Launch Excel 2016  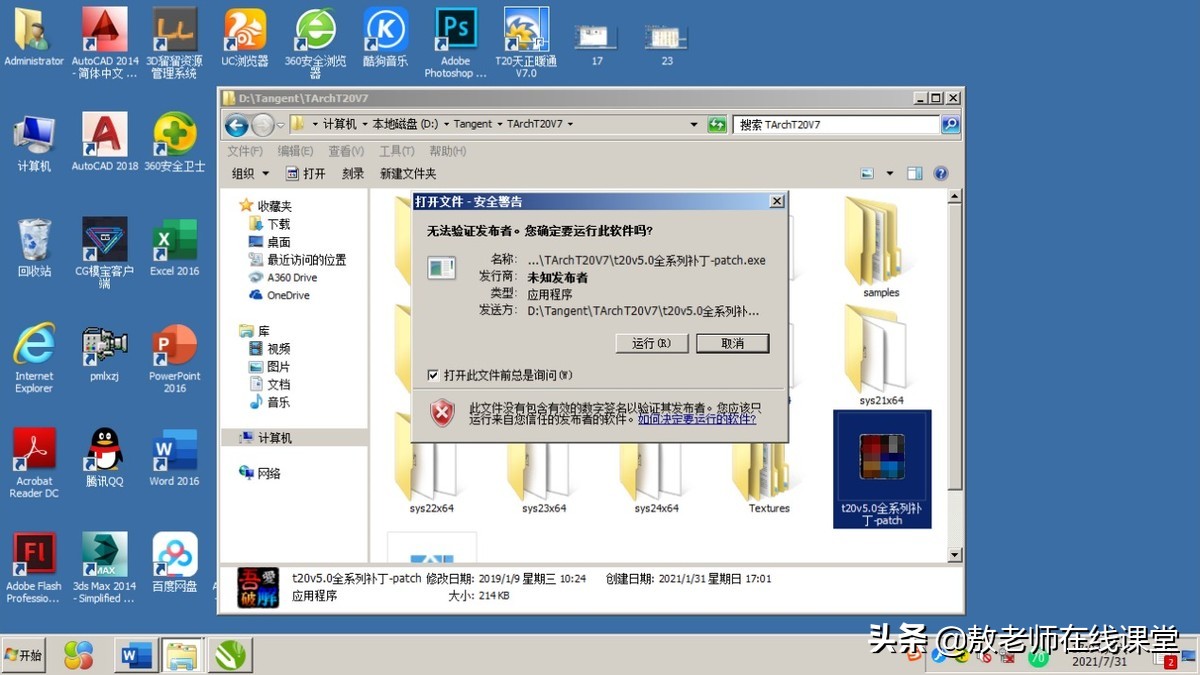point(173,240)
